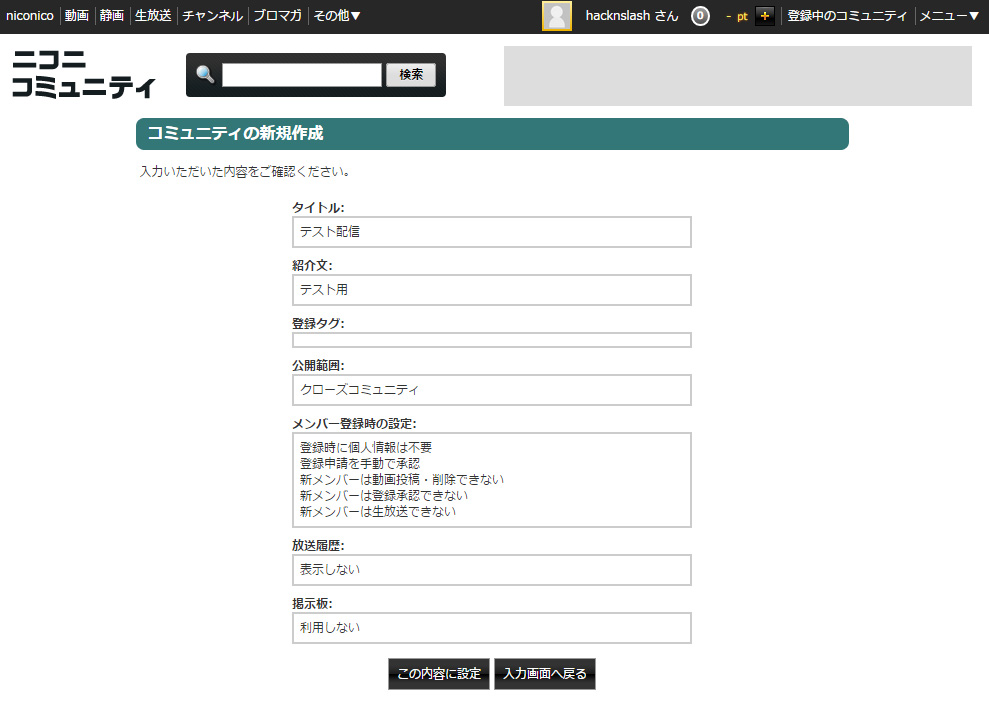Open the niconico home link
Screen dimensions: 989x701
point(30,16)
